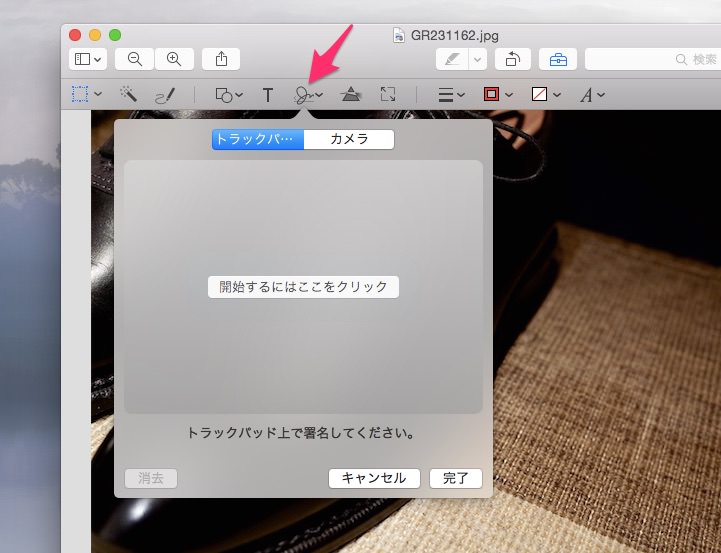Viewport: 721px width, 553px height.
Task: Choose the rectangular selection tool
Action: pos(80,94)
